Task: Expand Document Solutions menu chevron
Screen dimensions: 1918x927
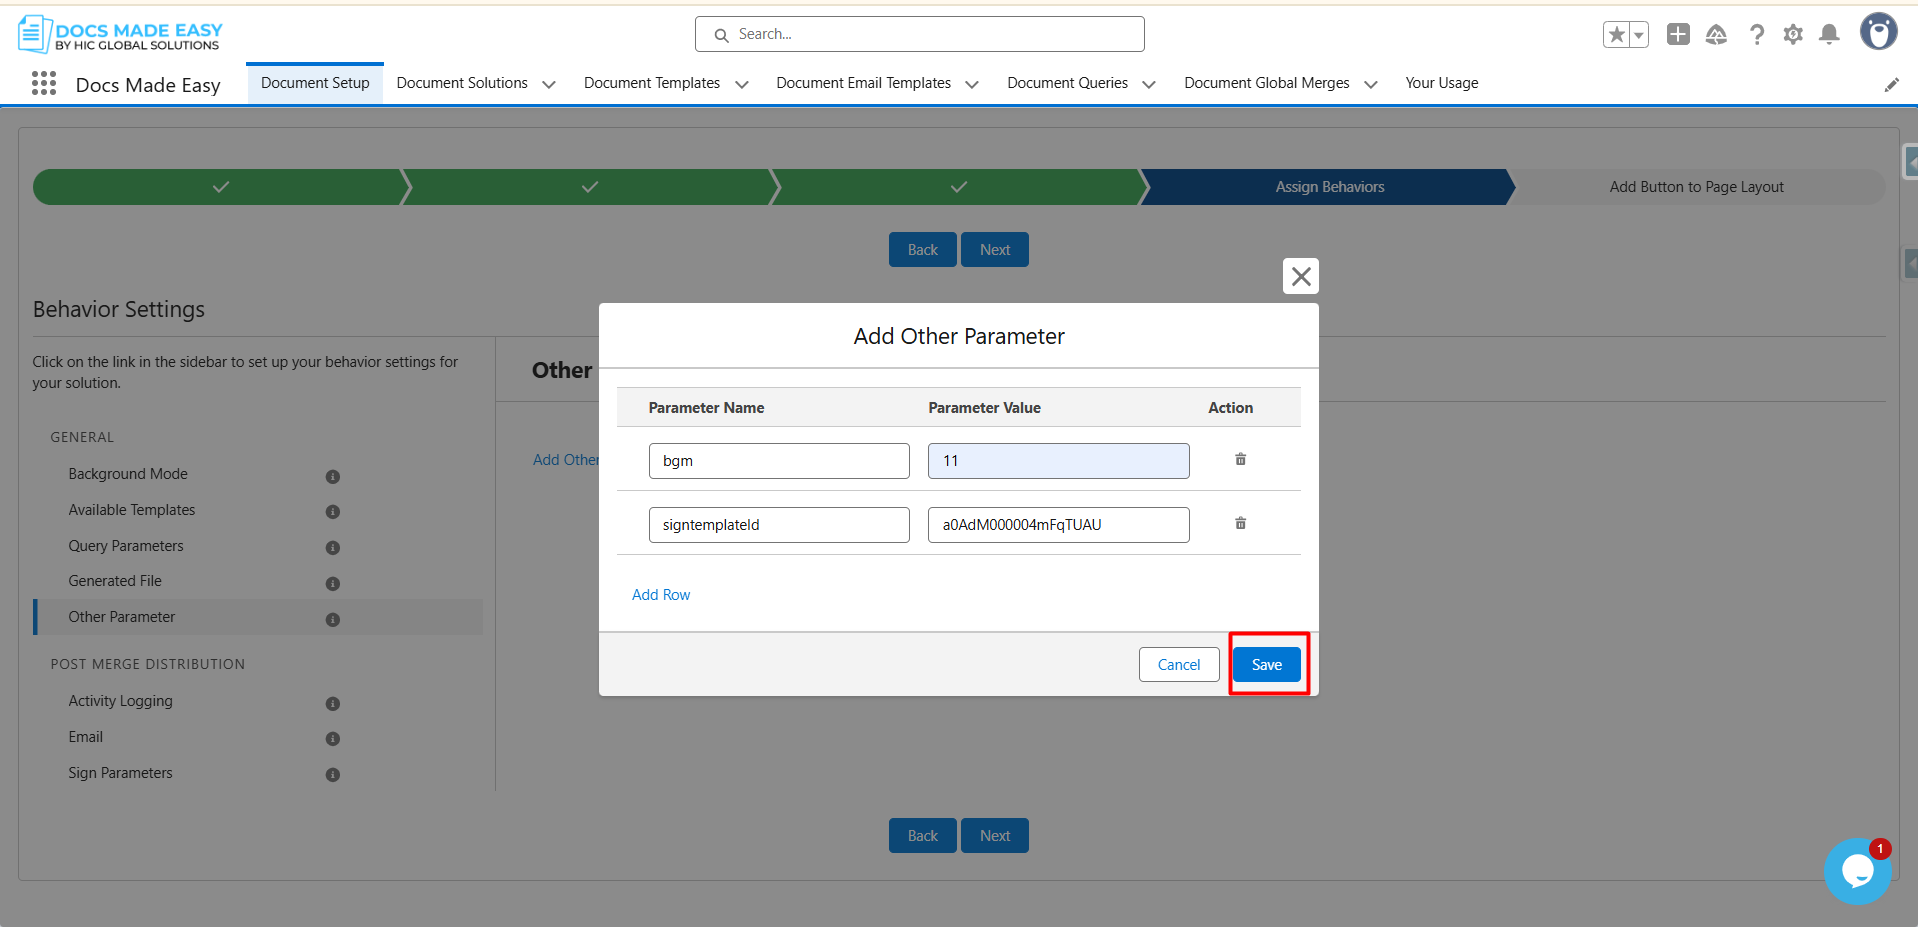Action: tap(549, 85)
